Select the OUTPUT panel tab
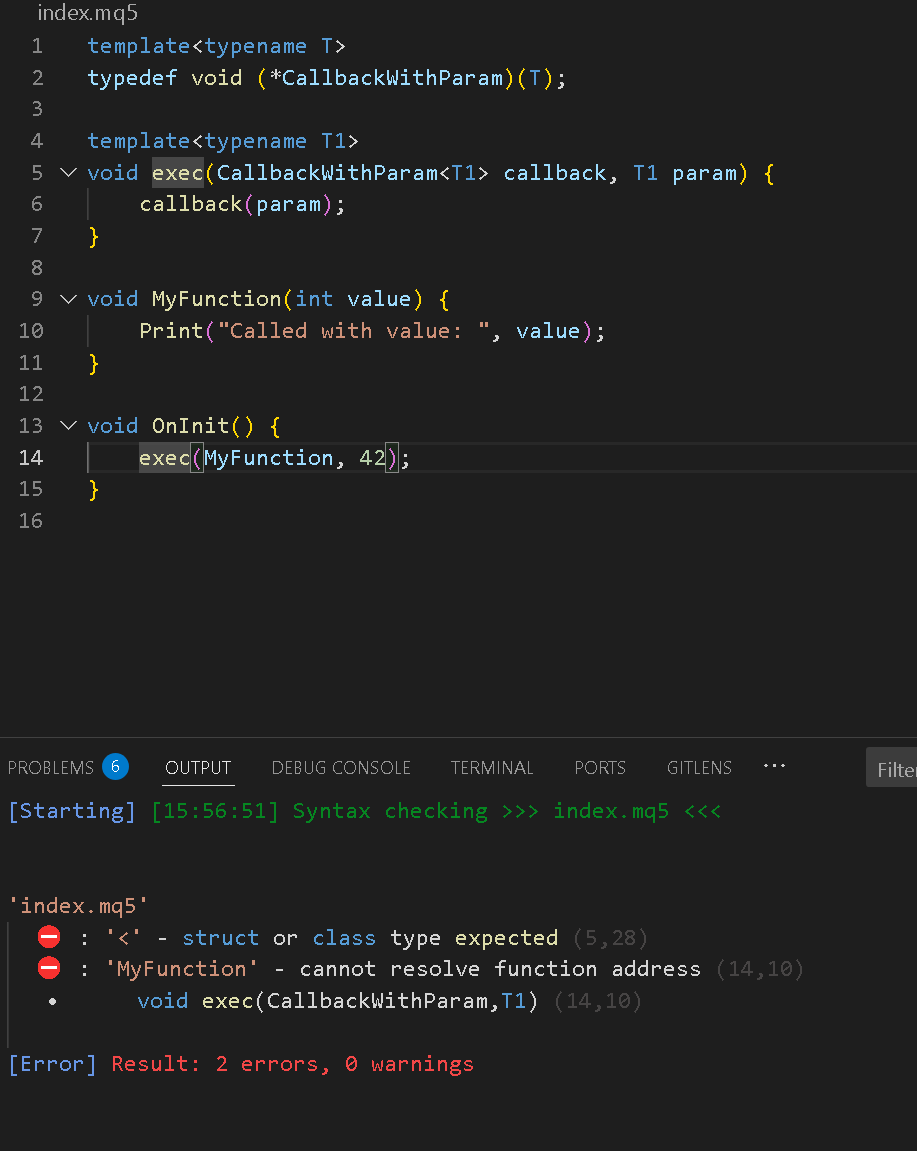Image resolution: width=917 pixels, height=1151 pixels. [x=198, y=768]
